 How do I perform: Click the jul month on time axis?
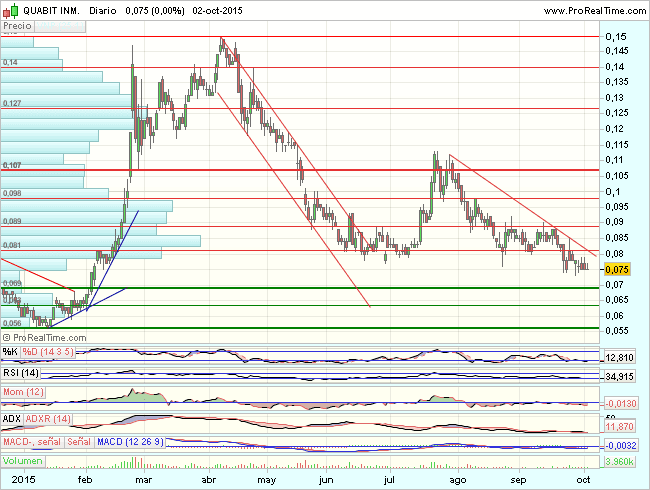point(389,480)
